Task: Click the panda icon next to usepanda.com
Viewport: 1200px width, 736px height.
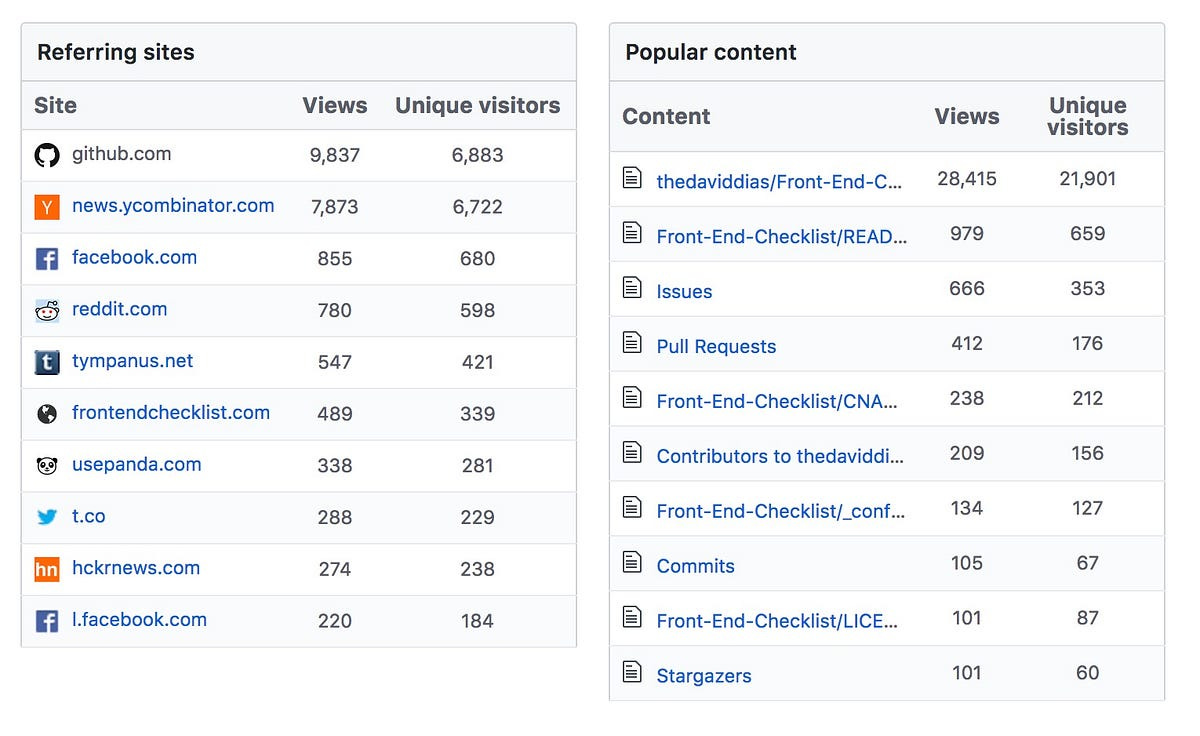Action: [x=47, y=466]
